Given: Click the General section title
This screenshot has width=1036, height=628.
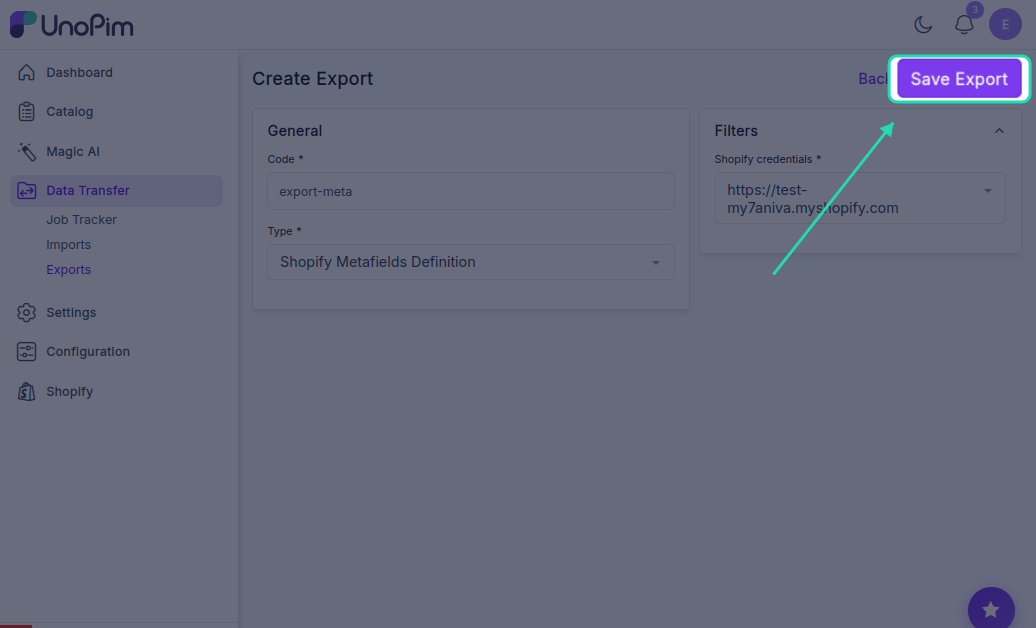Looking at the screenshot, I should [x=295, y=131].
